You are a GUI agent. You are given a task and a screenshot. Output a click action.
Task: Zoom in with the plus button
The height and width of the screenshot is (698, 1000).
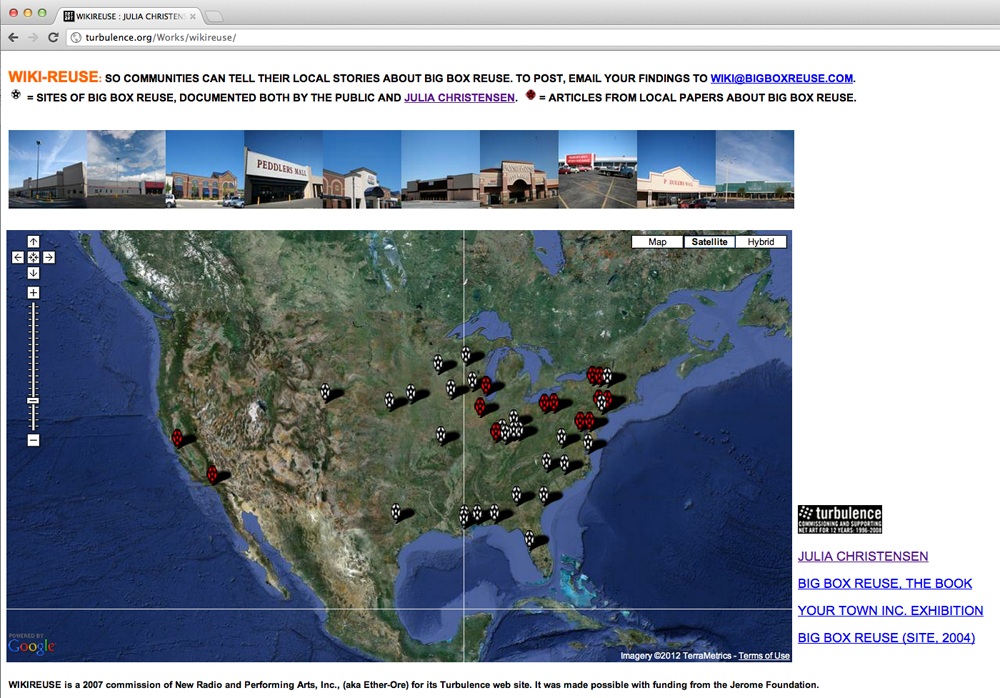tap(33, 293)
